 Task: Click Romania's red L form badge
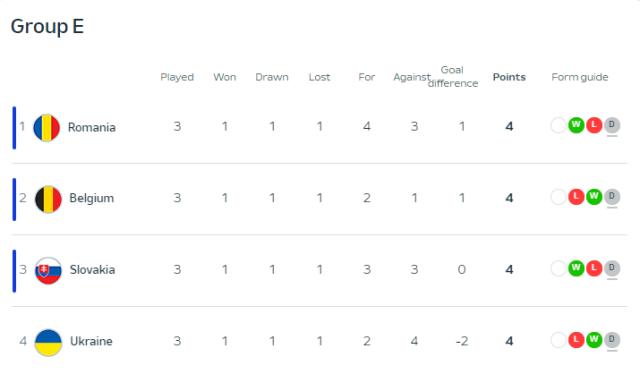[594, 125]
